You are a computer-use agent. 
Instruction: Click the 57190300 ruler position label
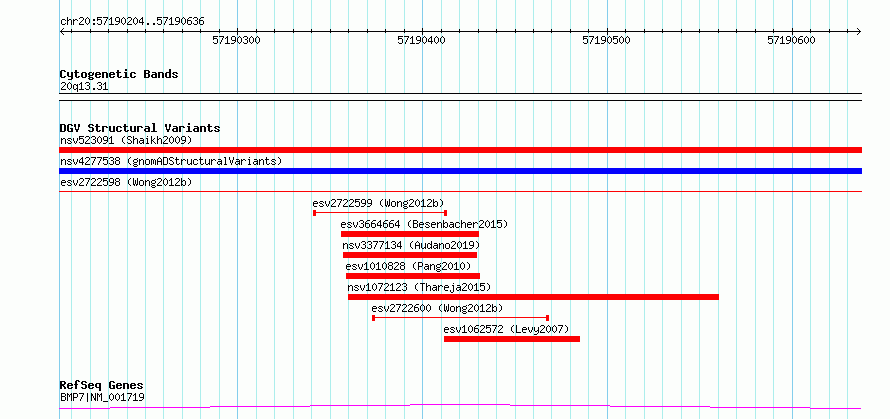[x=237, y=40]
